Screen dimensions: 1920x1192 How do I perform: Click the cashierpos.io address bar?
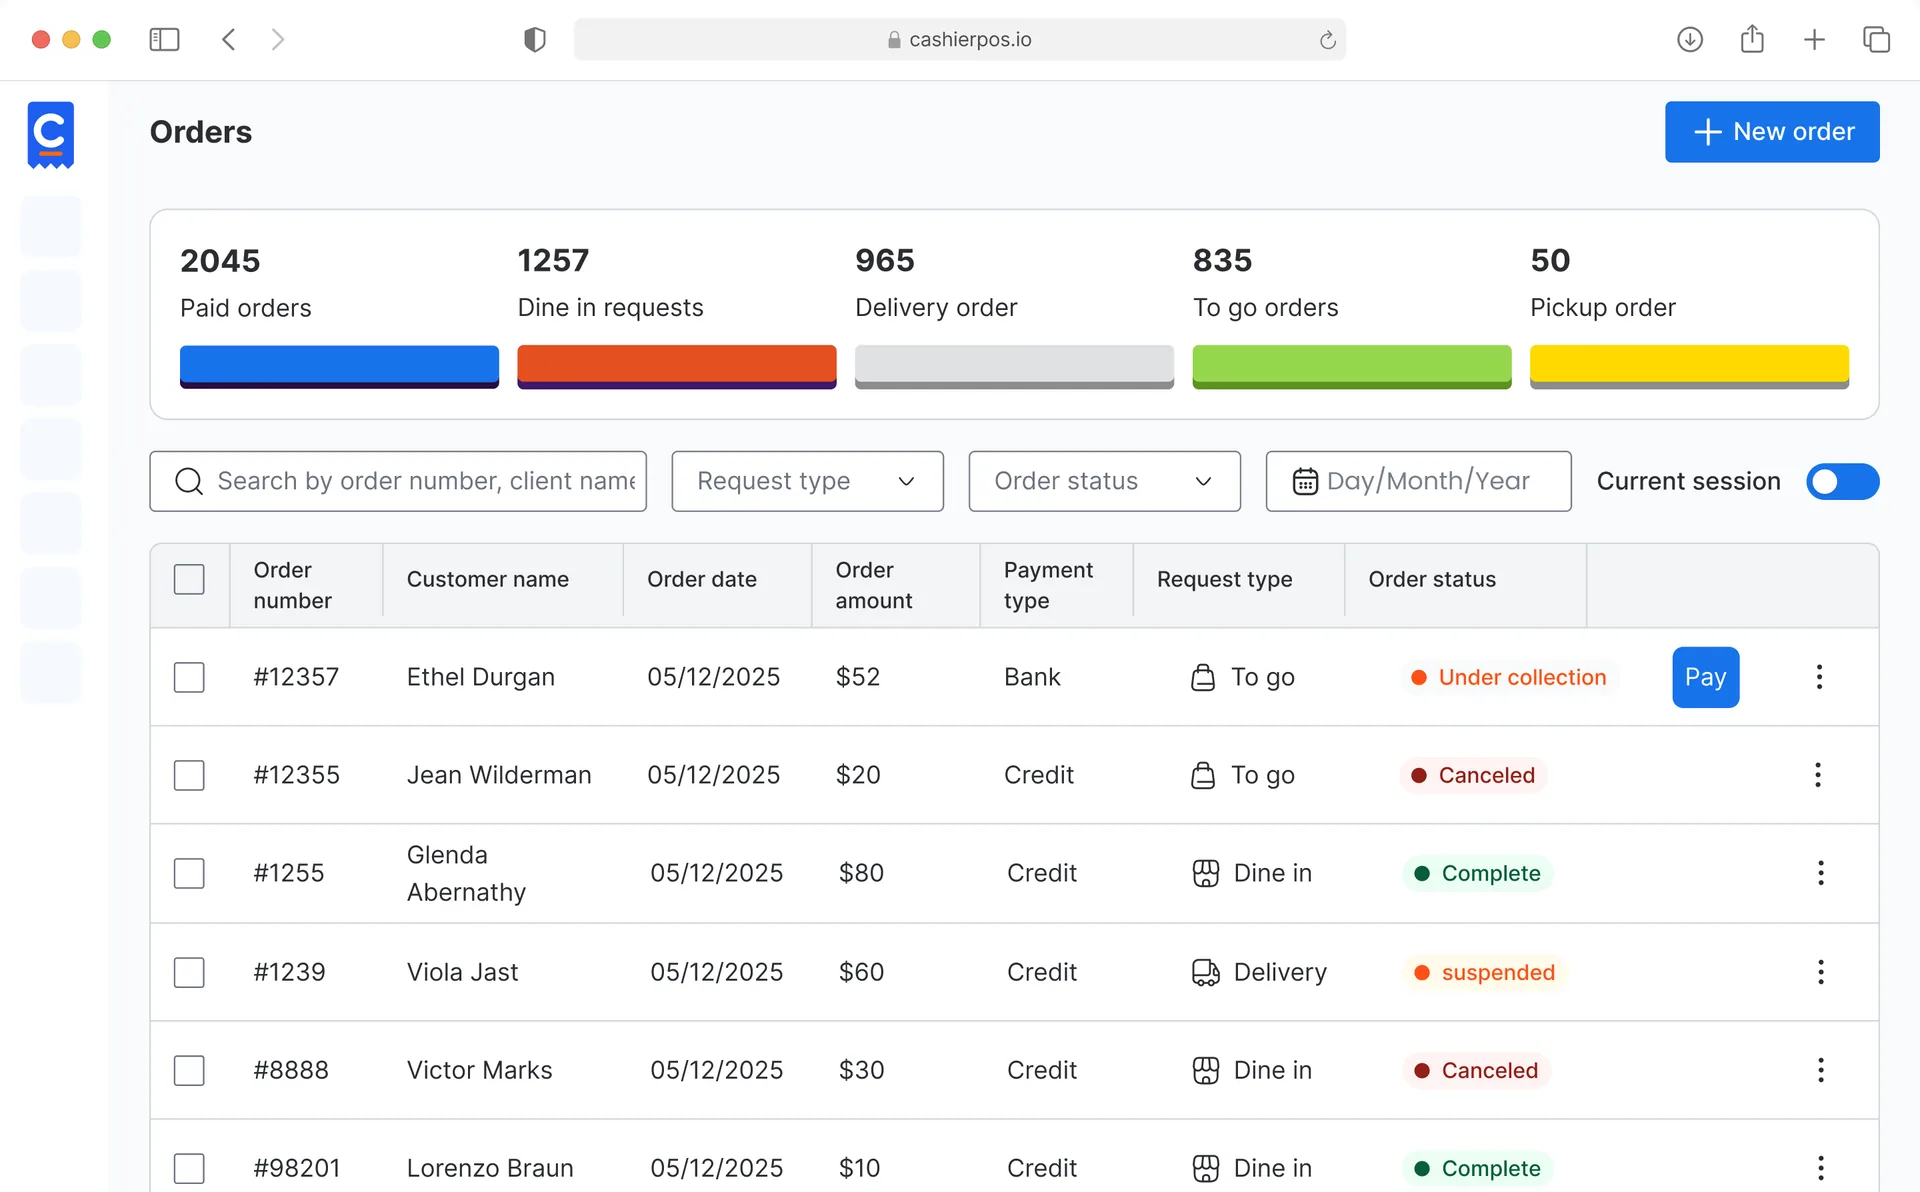[x=959, y=39]
